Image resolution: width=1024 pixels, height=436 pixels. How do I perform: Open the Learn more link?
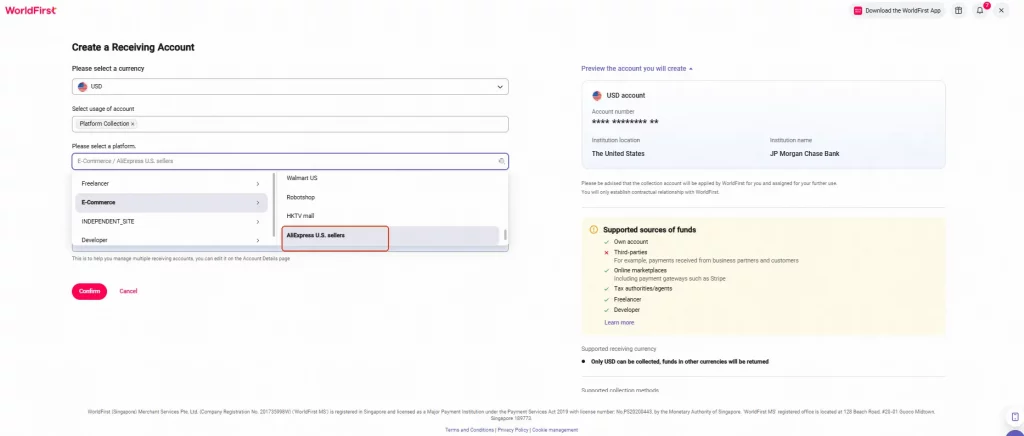coord(619,322)
